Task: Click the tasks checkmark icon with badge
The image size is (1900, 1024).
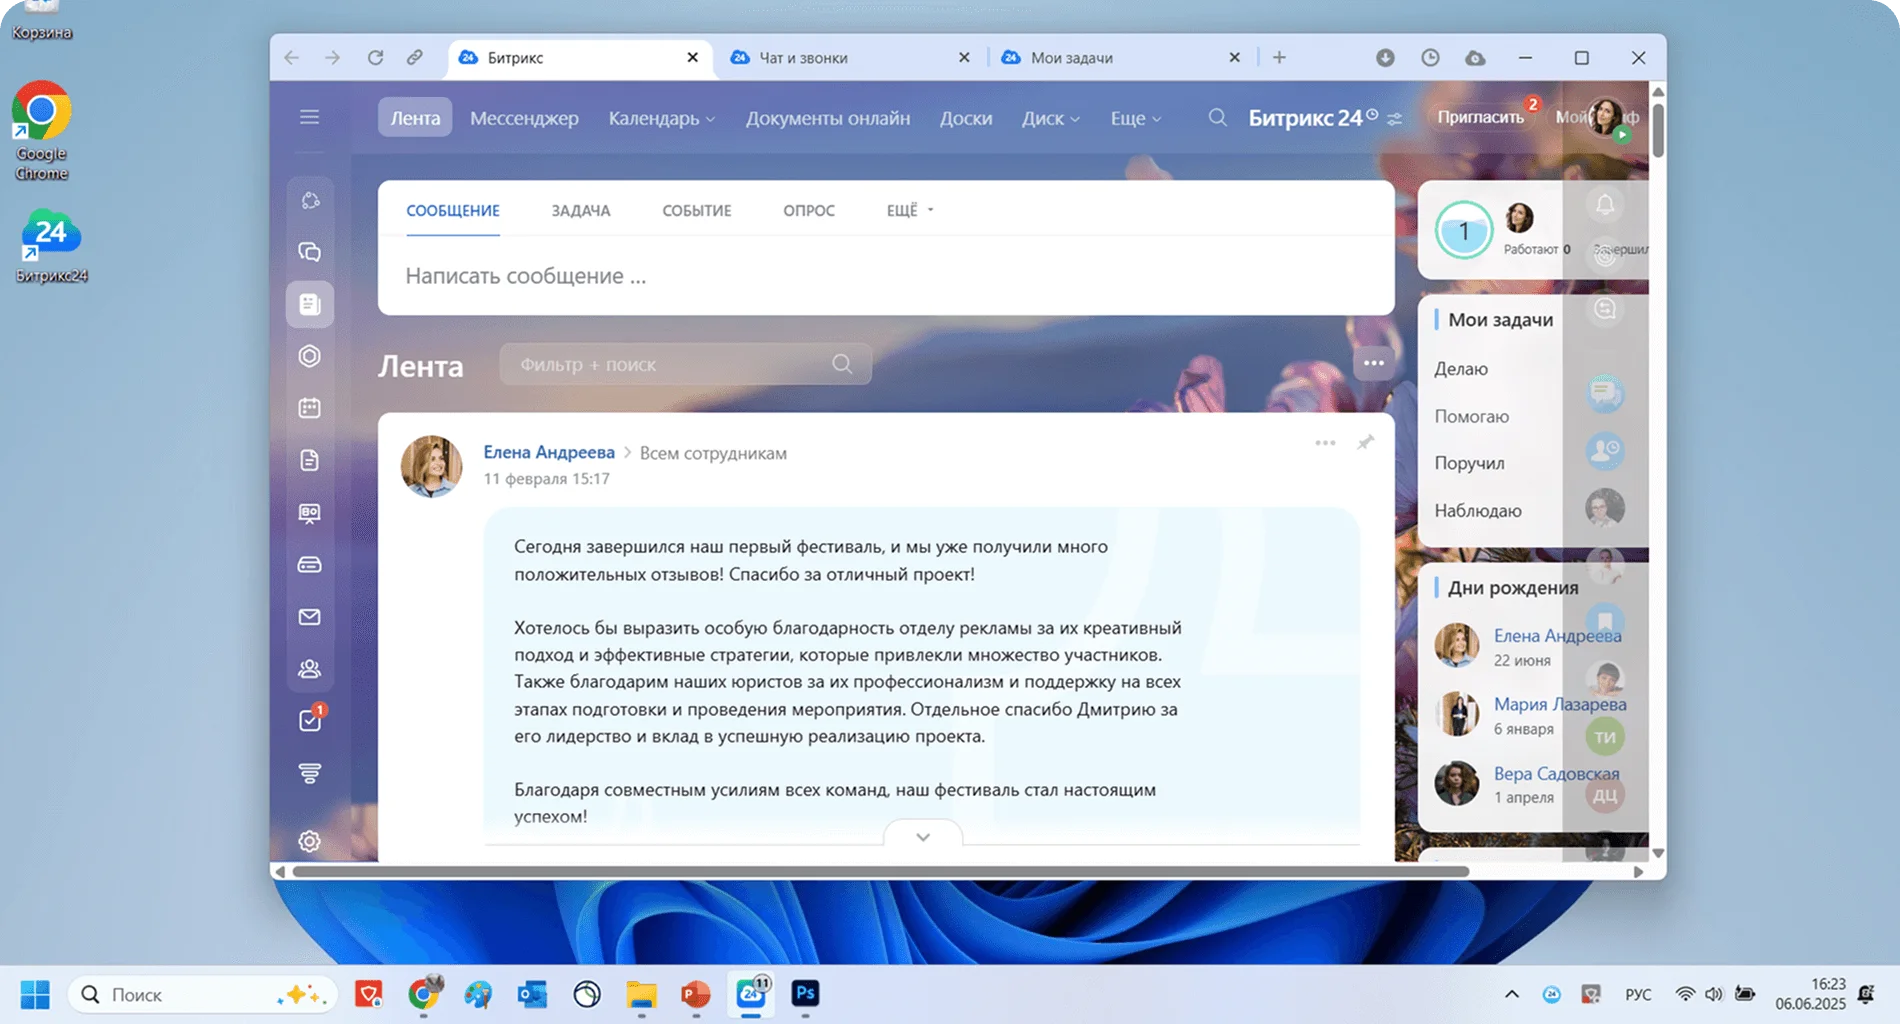Action: [310, 720]
